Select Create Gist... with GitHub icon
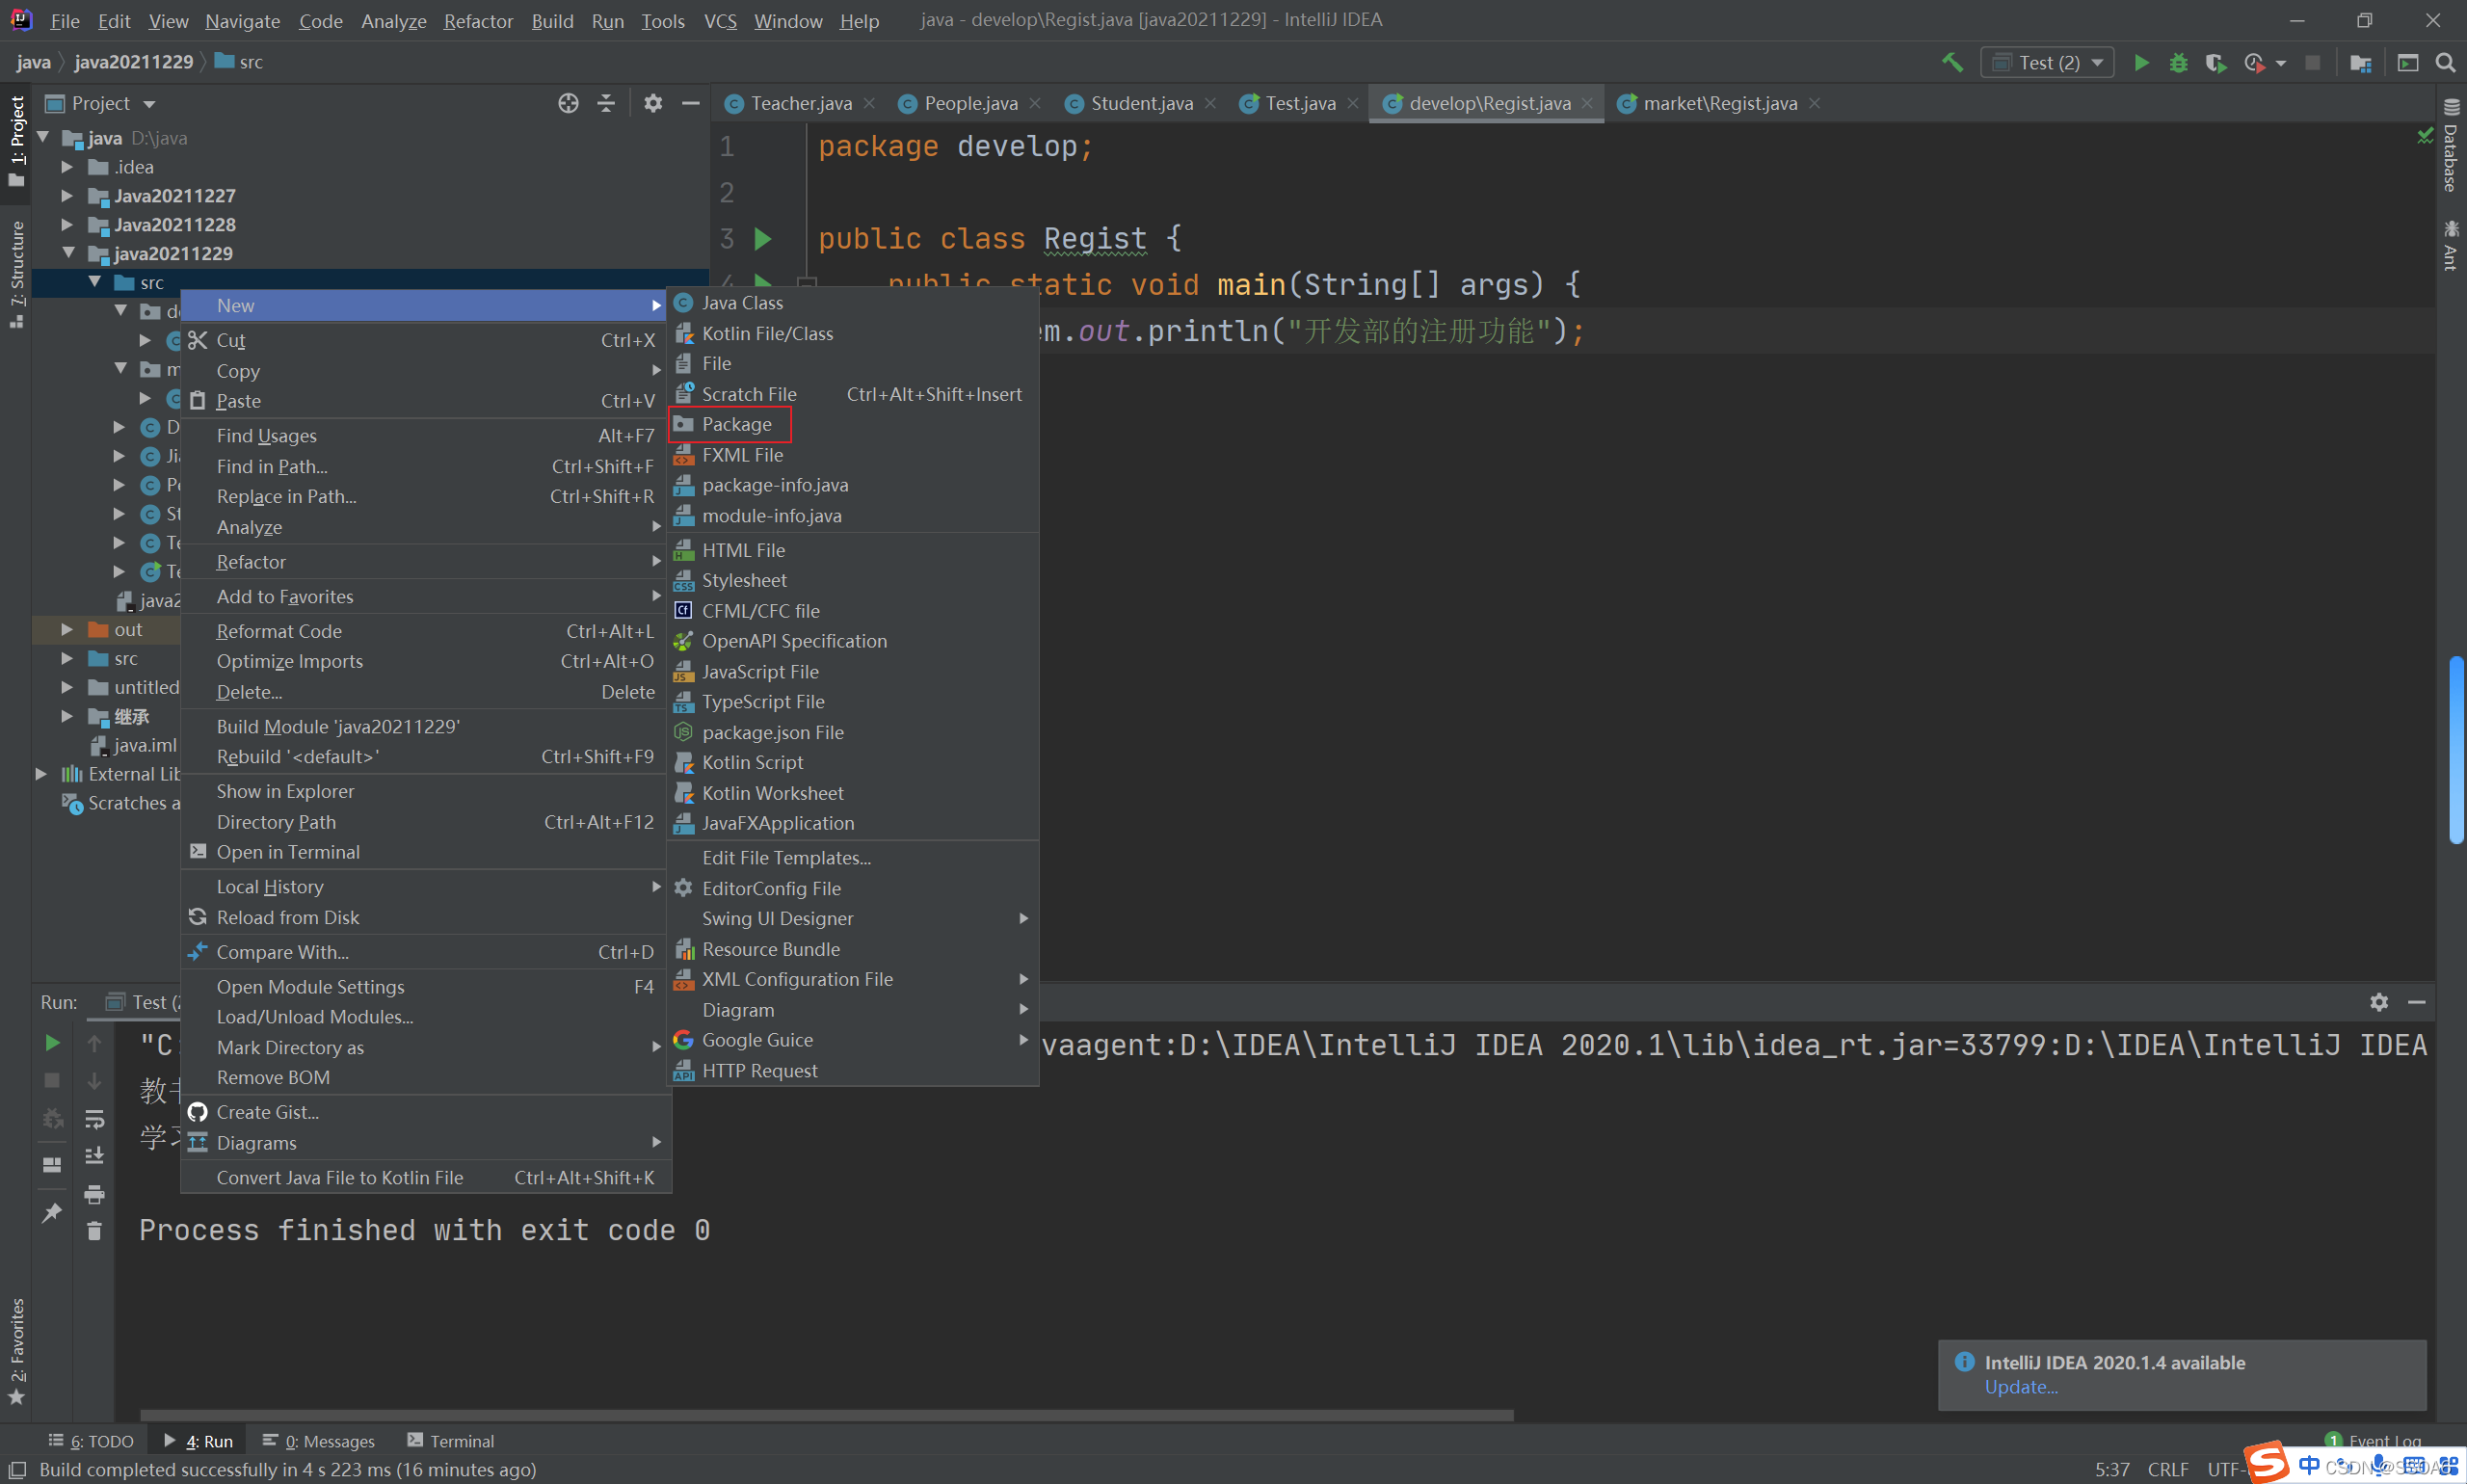 tap(425, 1112)
